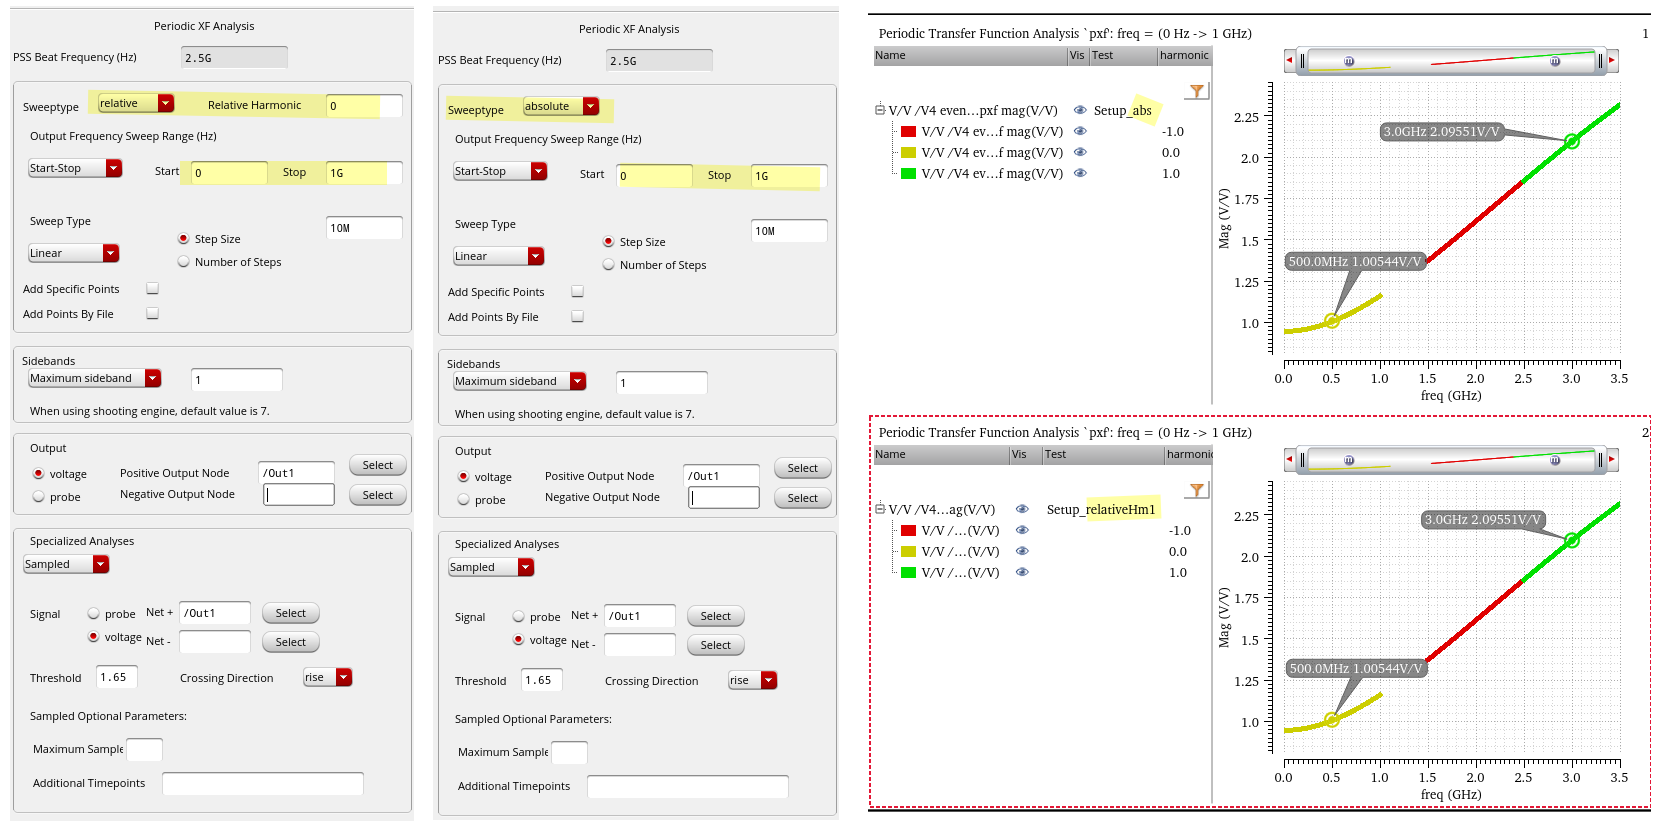The height and width of the screenshot is (832, 1668).
Task: Select the 3GHz marker bubble in Setup_relativeHm1 strip
Action: click(x=1555, y=460)
